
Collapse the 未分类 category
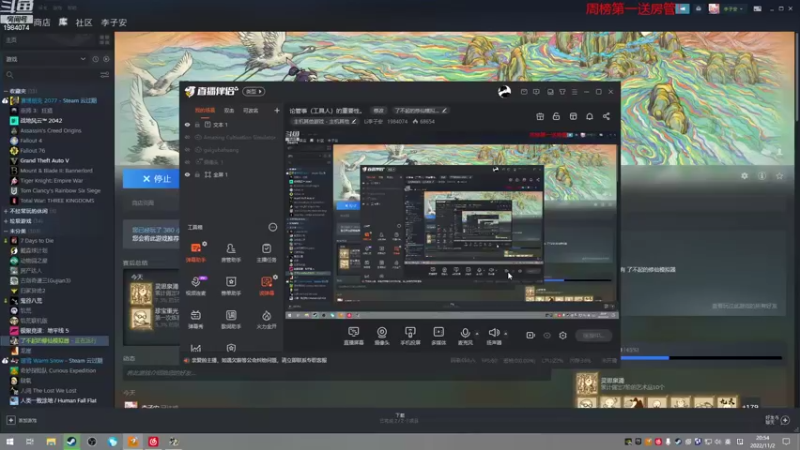click(6, 231)
